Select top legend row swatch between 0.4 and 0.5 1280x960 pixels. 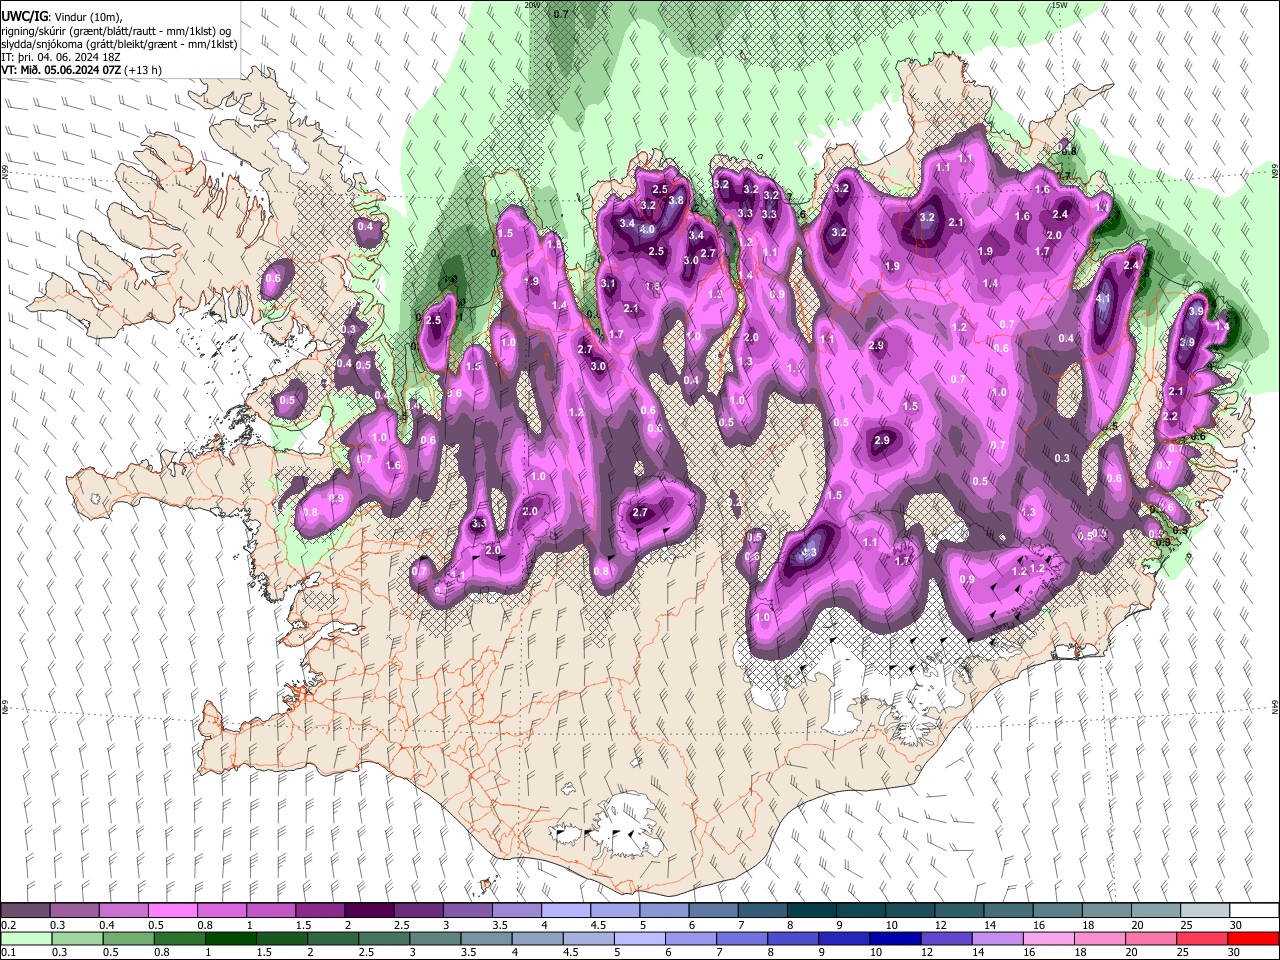124,911
